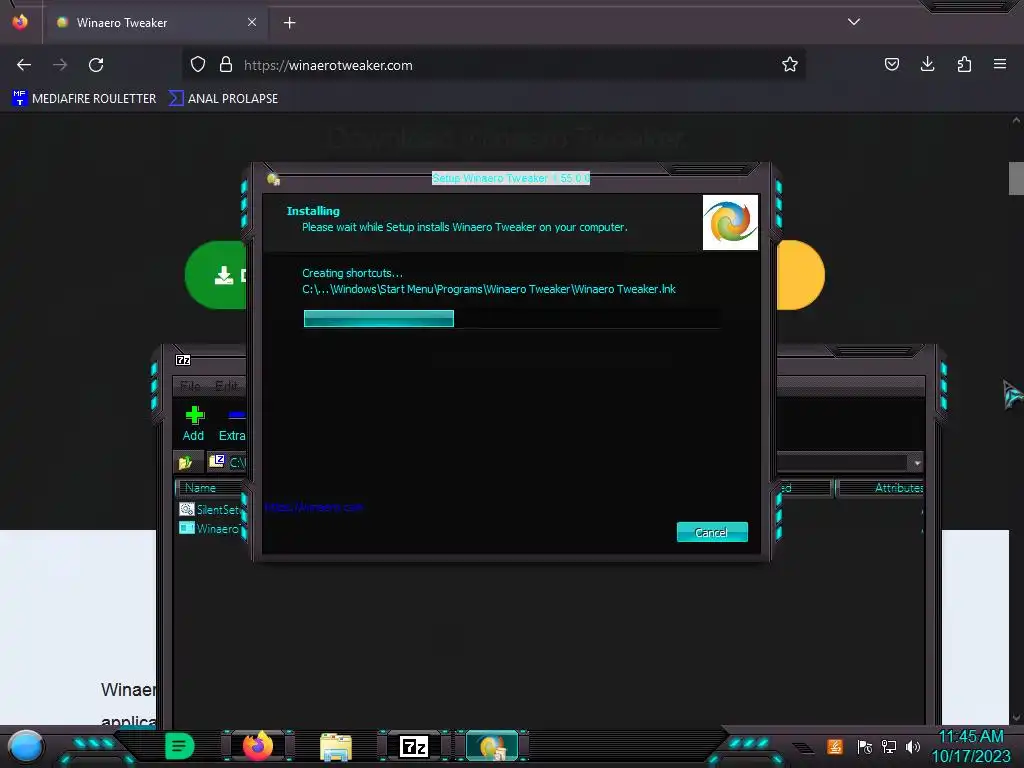
Task: Open the MEDIAFIRE ROULETTER bookmark
Action: 84,99
